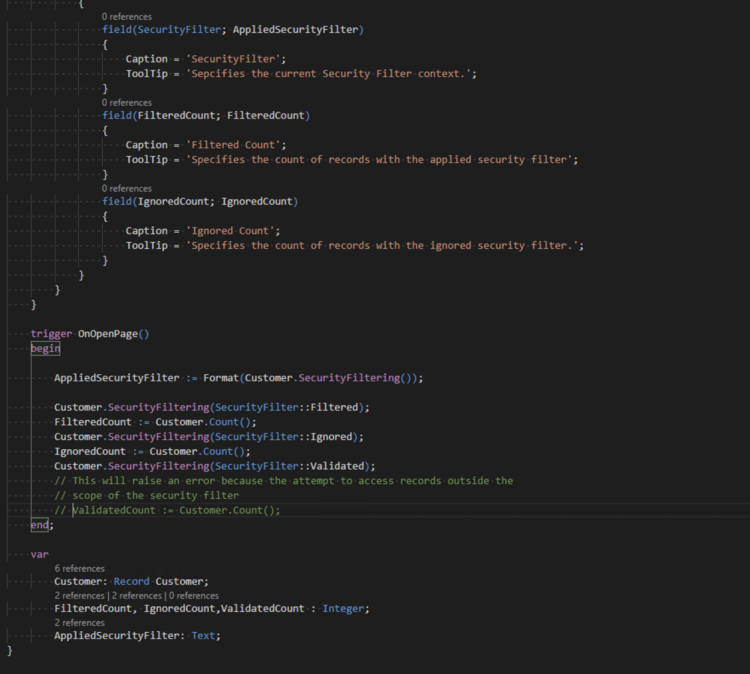The image size is (750, 674).
Task: Click 0 references lens above IgnoredCount field
Action: 126,188
